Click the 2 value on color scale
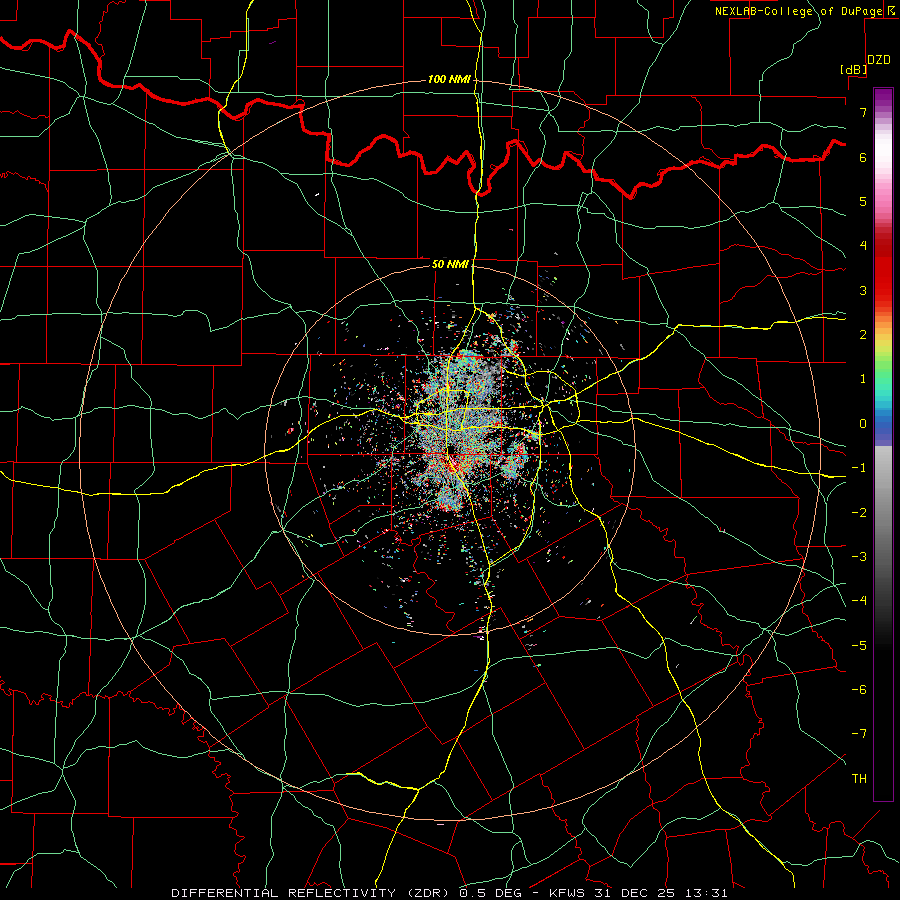 coord(863,335)
